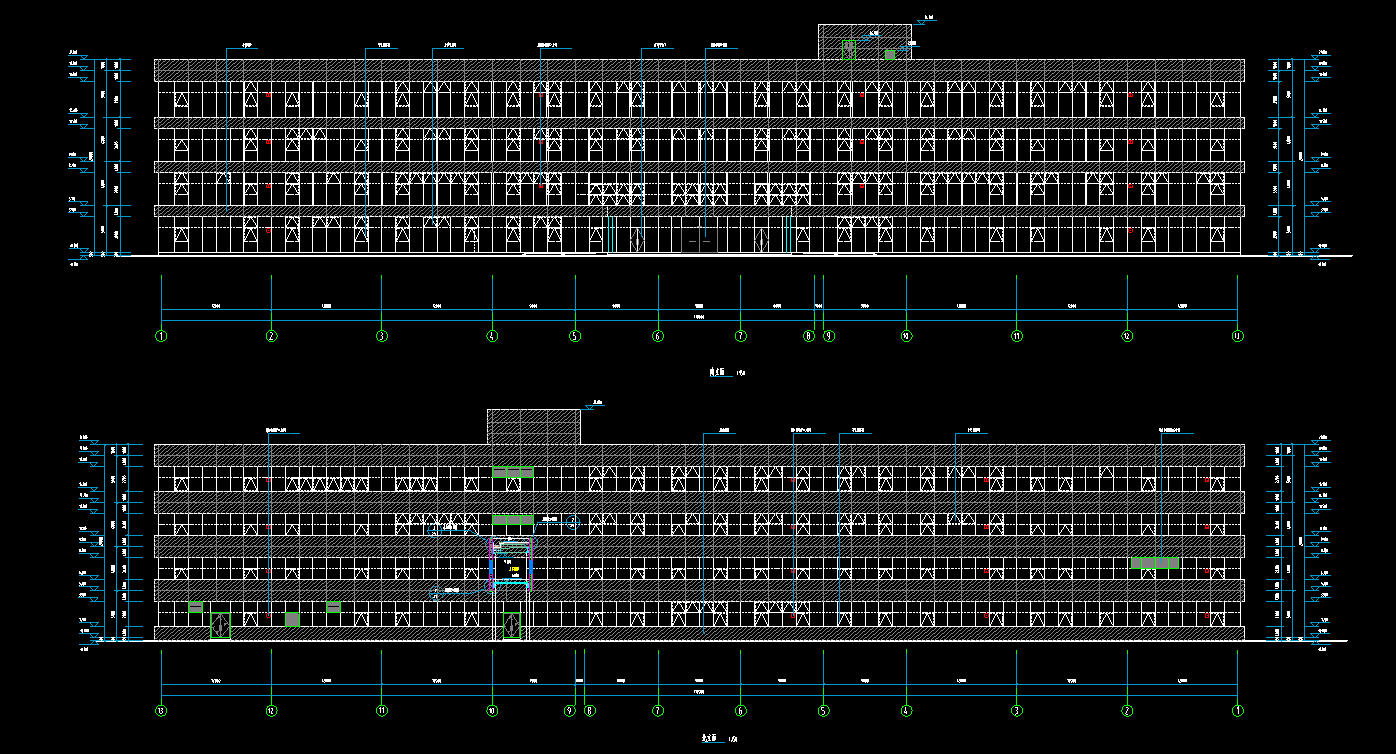Viewport: 1396px width, 754px height.
Task: Click the green entrance door at bottom elevation axis 10
Action: tap(511, 625)
